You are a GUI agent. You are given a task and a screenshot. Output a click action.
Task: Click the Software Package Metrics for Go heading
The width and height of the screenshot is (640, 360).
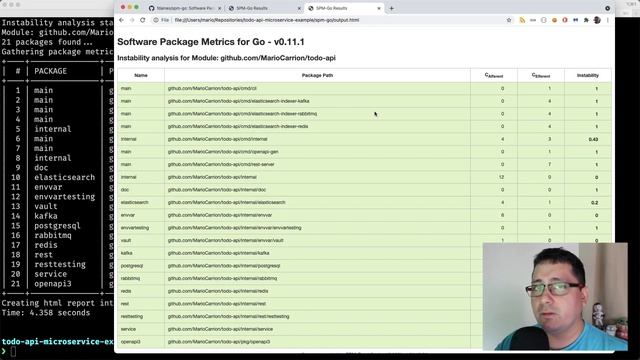point(211,42)
